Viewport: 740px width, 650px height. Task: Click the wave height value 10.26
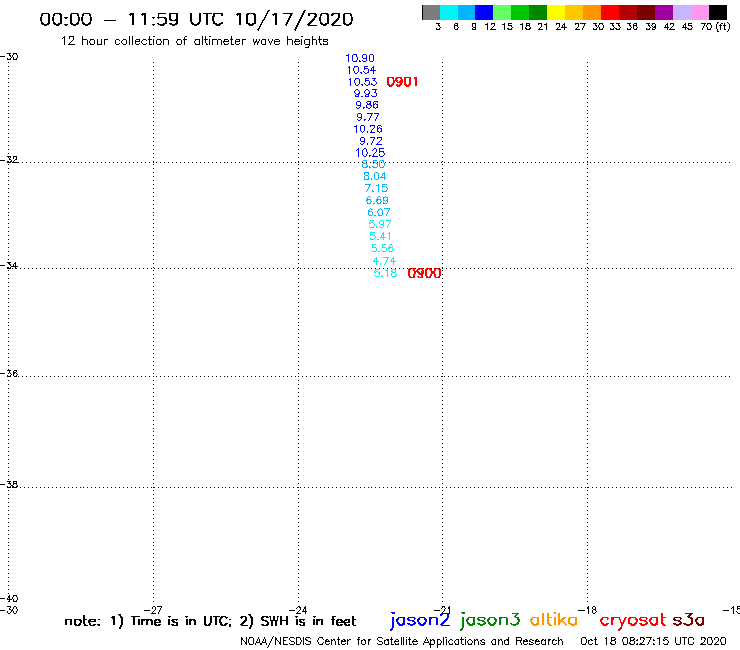click(368, 129)
